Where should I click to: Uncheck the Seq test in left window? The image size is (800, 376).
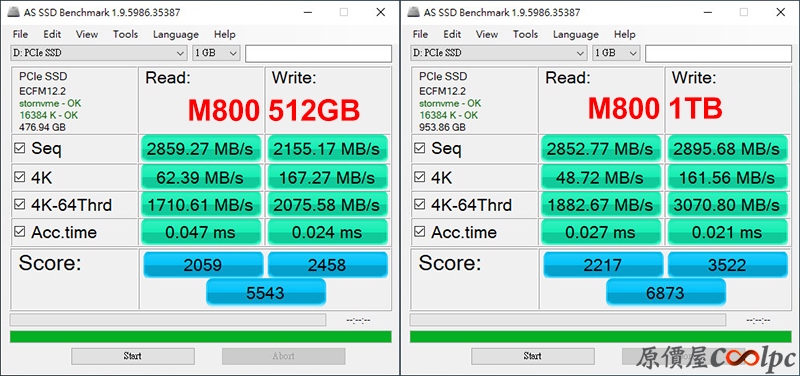click(x=20, y=148)
